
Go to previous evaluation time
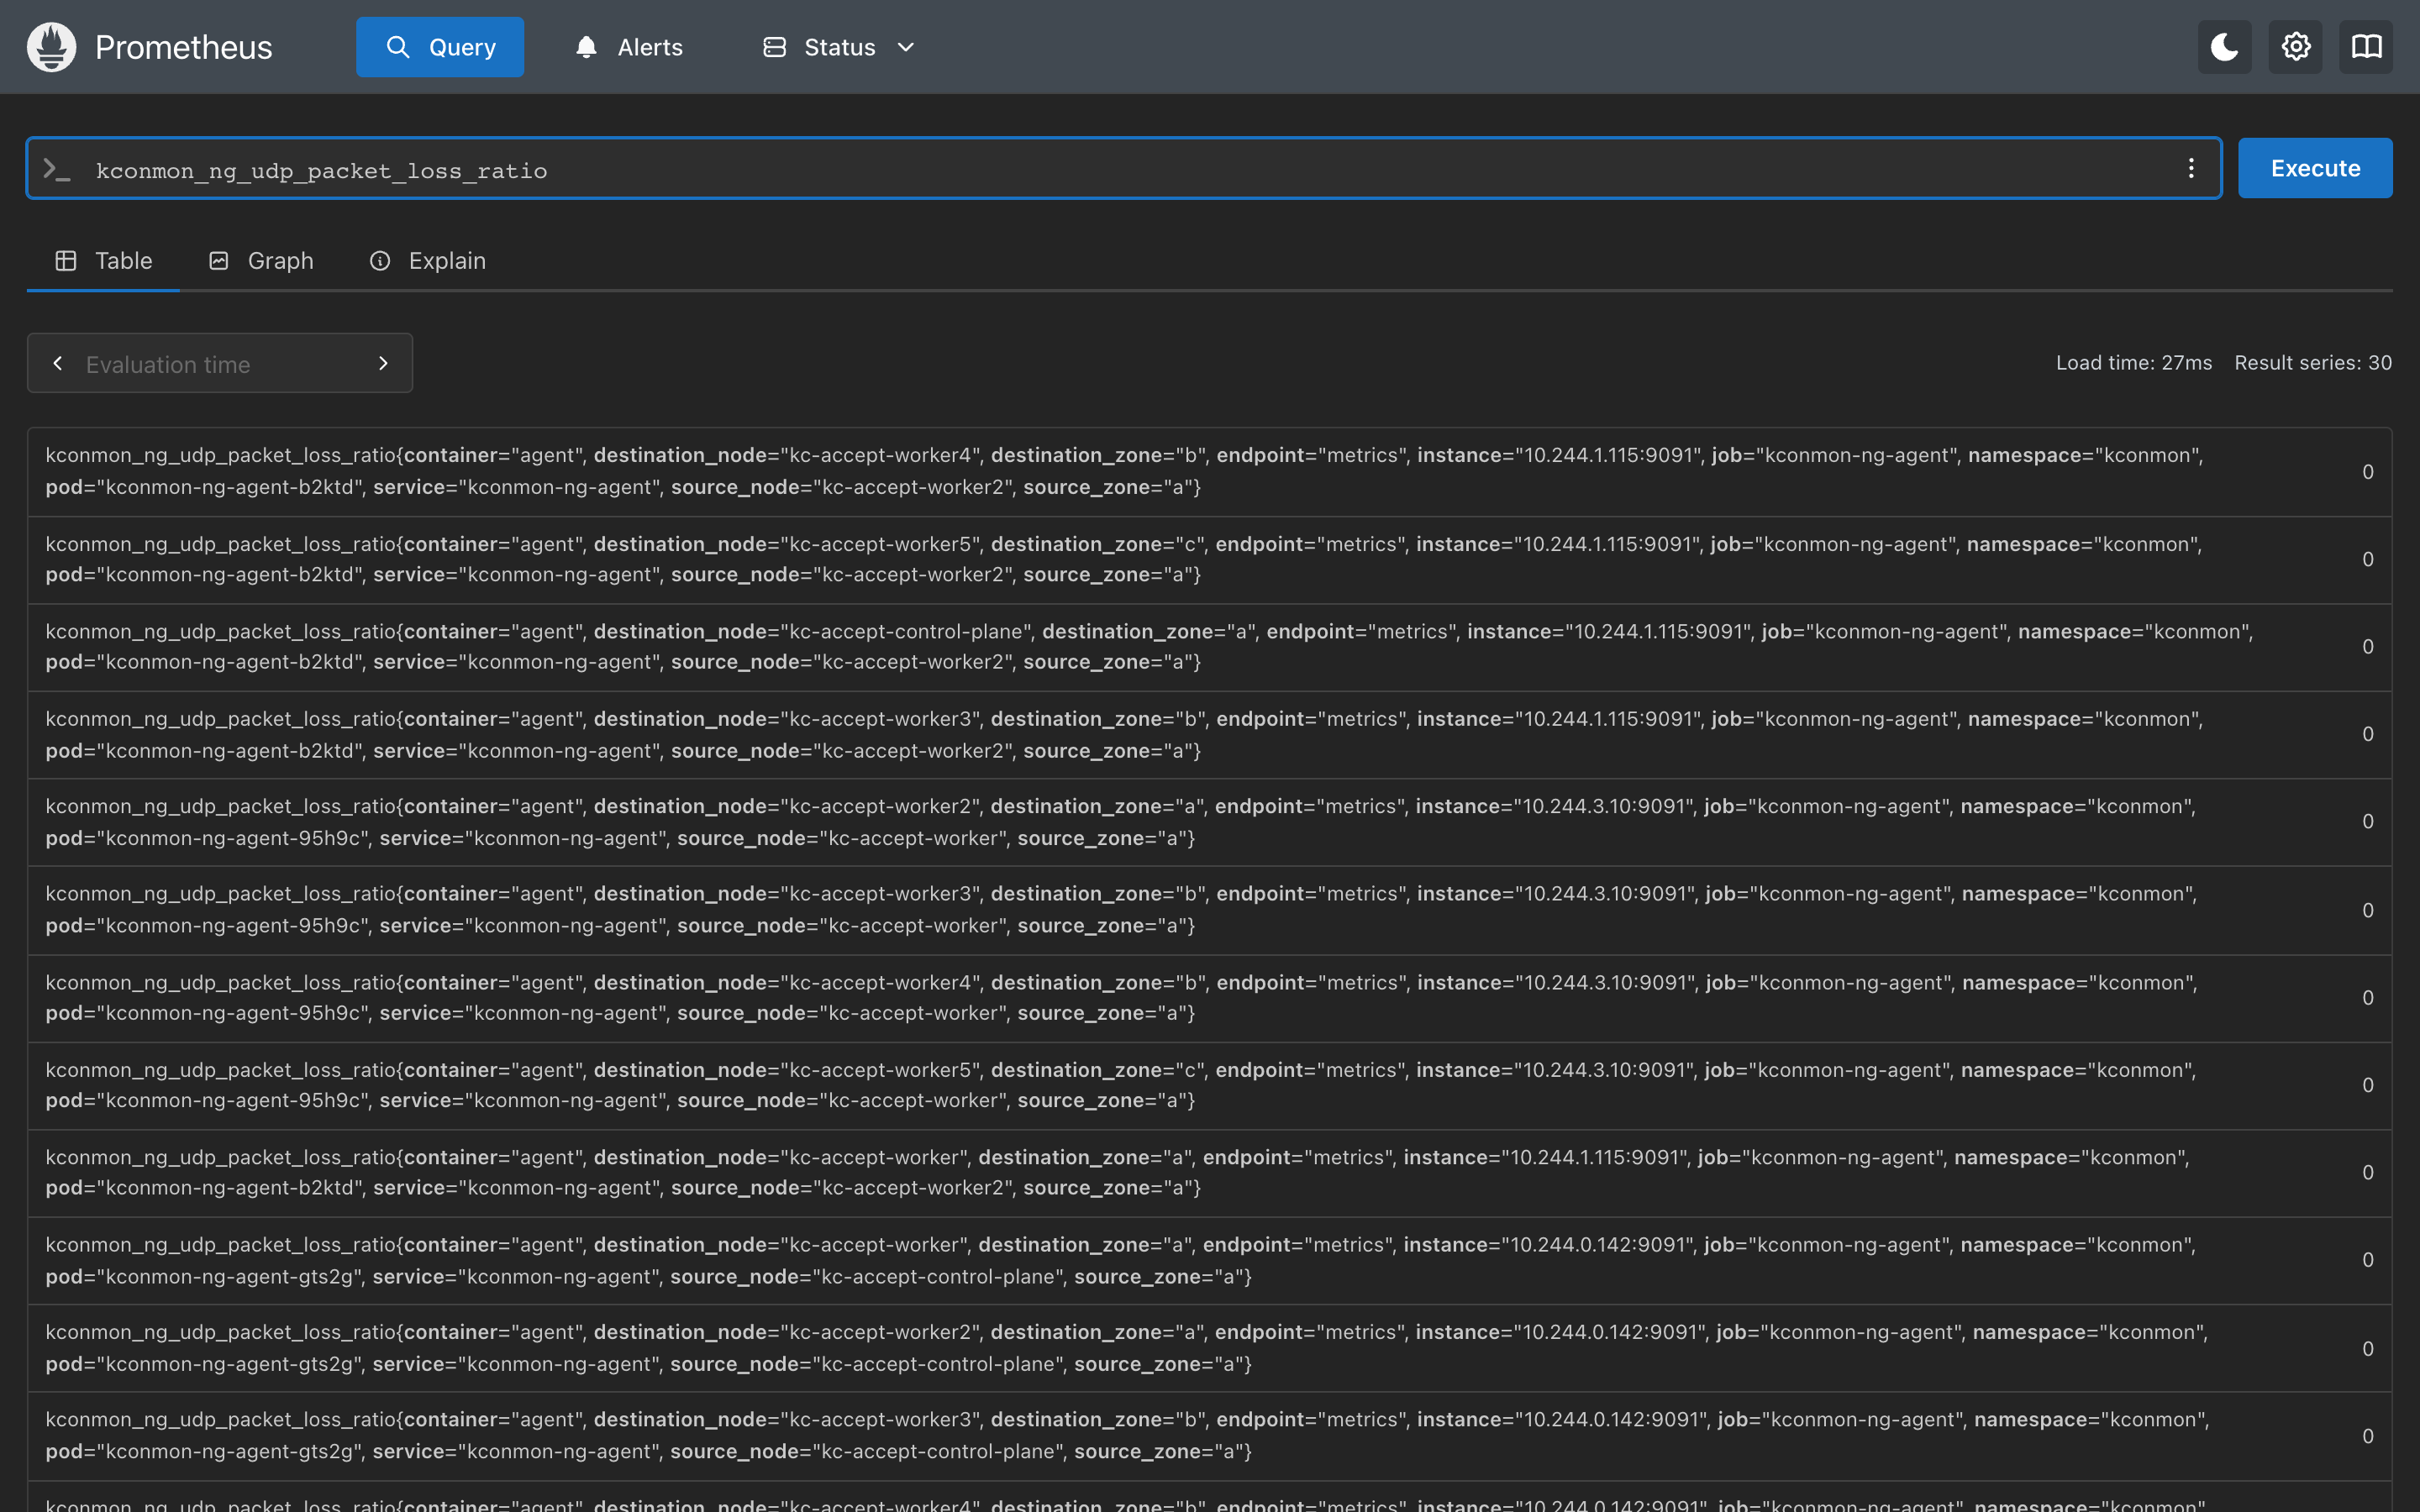pyautogui.click(x=58, y=363)
